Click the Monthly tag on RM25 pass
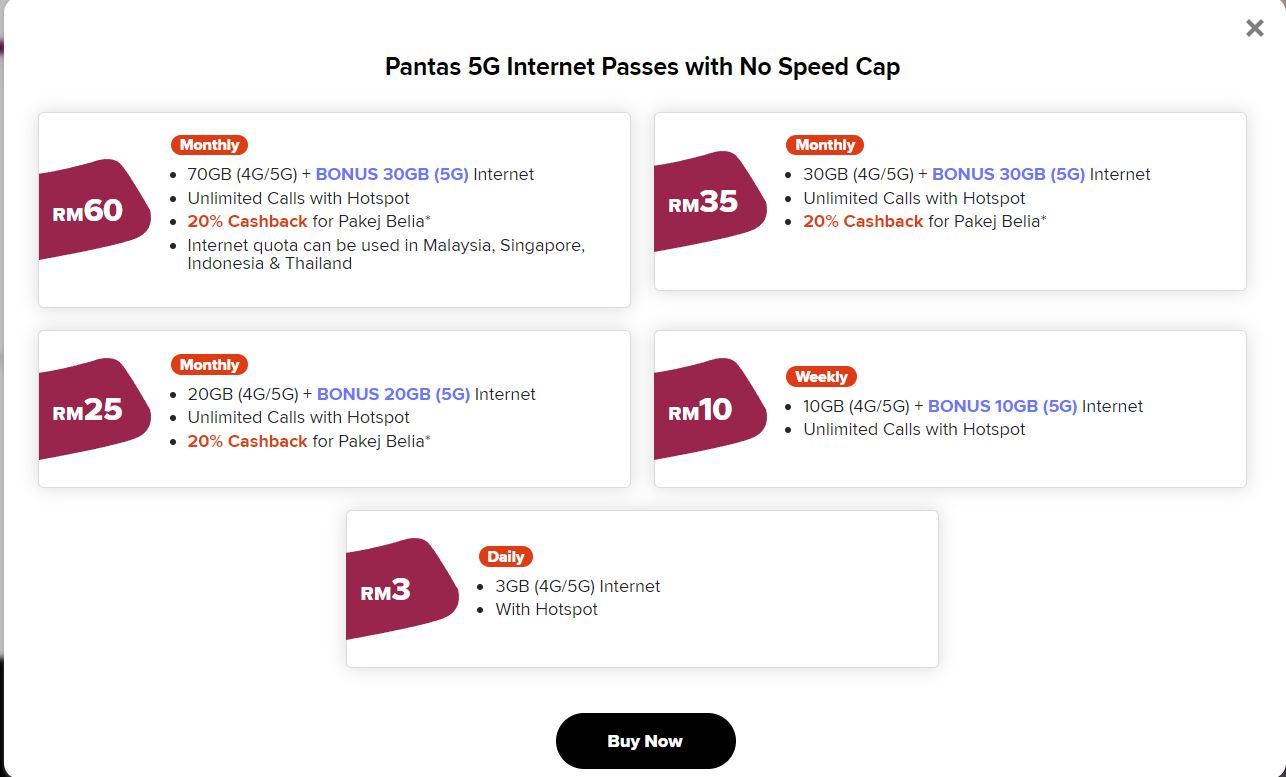Screen dimensions: 1286x777 click(x=209, y=365)
